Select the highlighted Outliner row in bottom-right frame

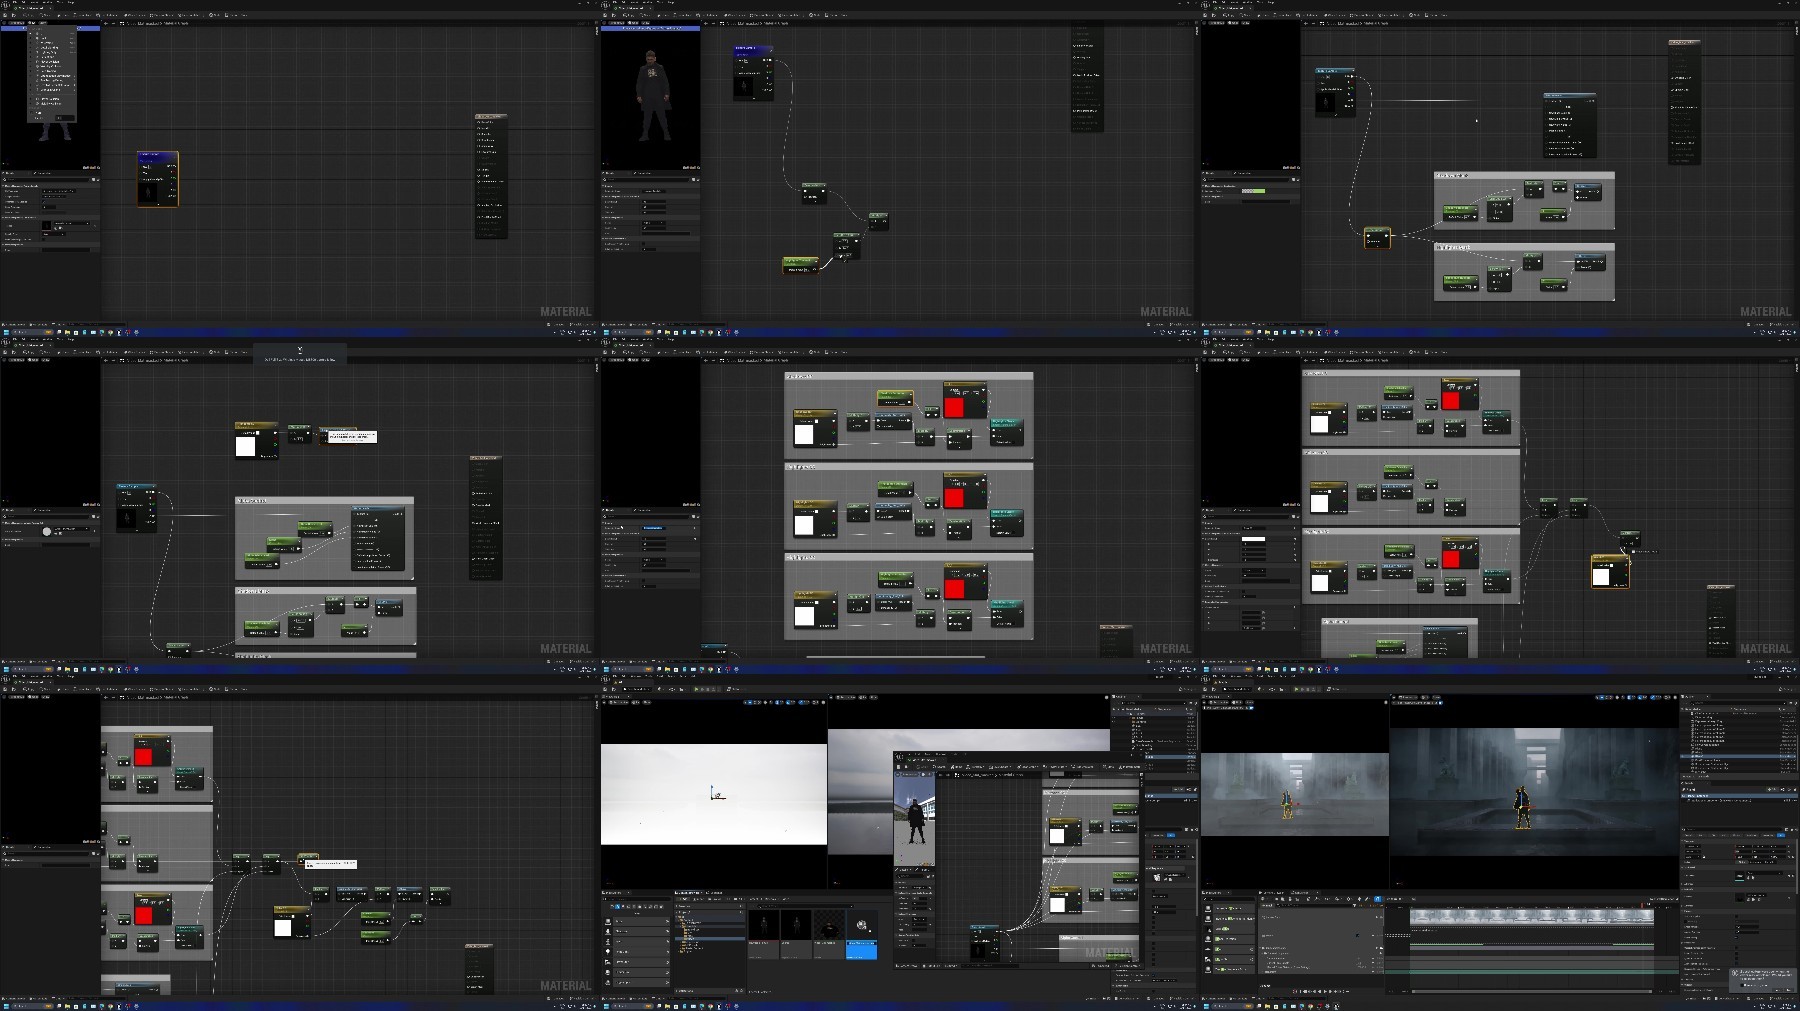[1736, 757]
